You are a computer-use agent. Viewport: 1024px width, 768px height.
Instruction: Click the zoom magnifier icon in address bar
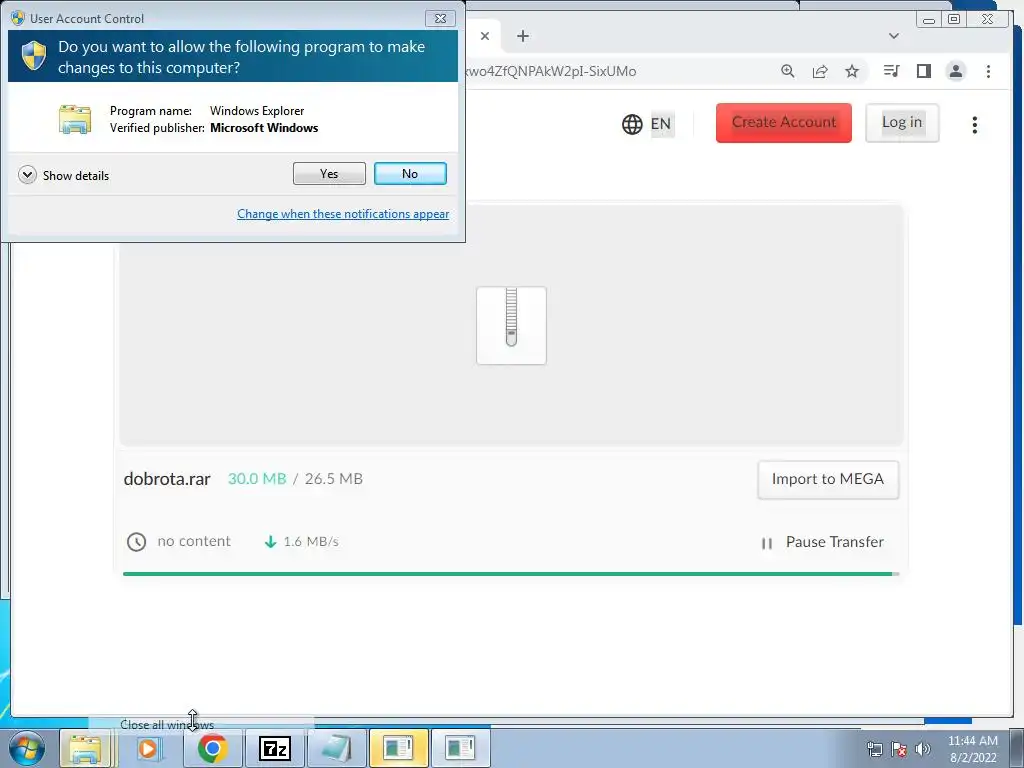(x=788, y=71)
